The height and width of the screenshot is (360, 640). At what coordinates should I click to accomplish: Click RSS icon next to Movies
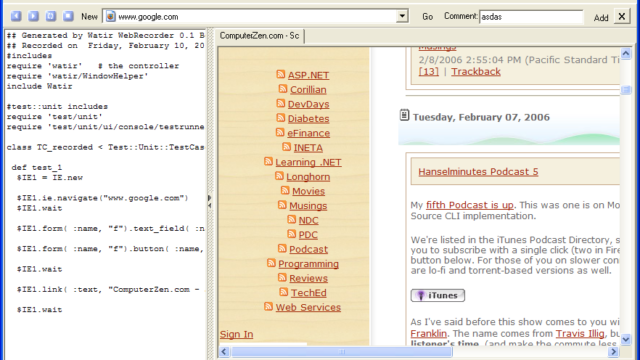point(285,190)
